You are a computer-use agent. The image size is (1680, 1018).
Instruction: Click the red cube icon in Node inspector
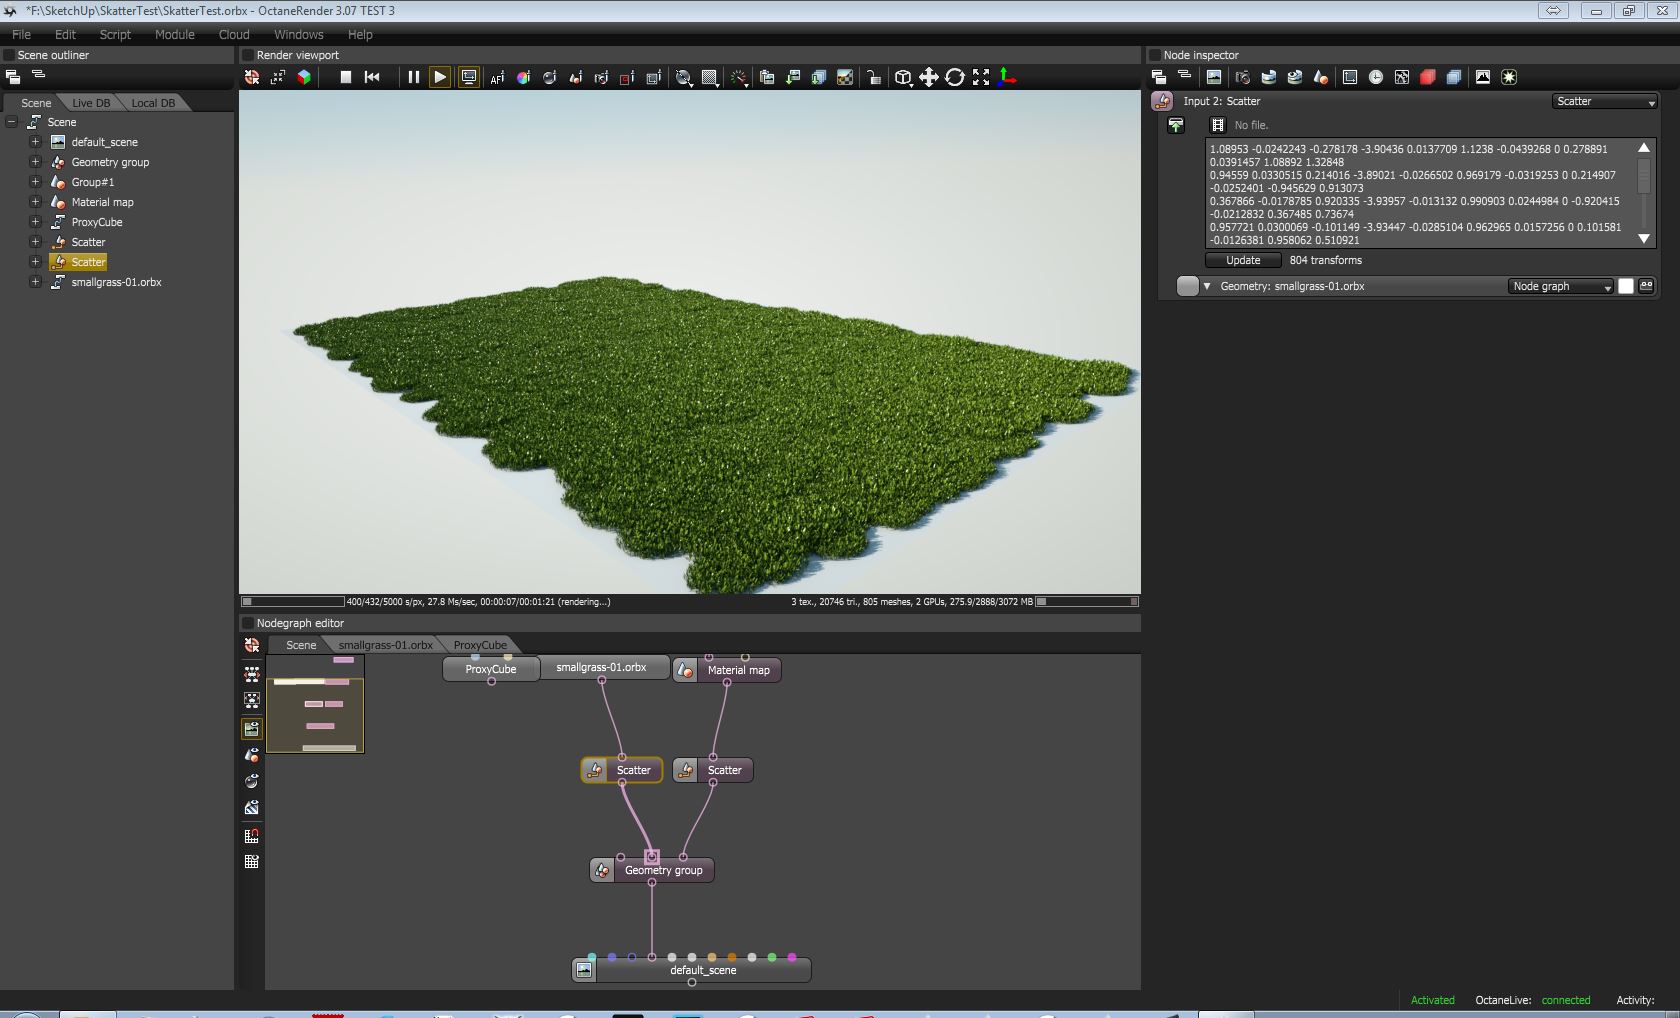tap(1428, 77)
